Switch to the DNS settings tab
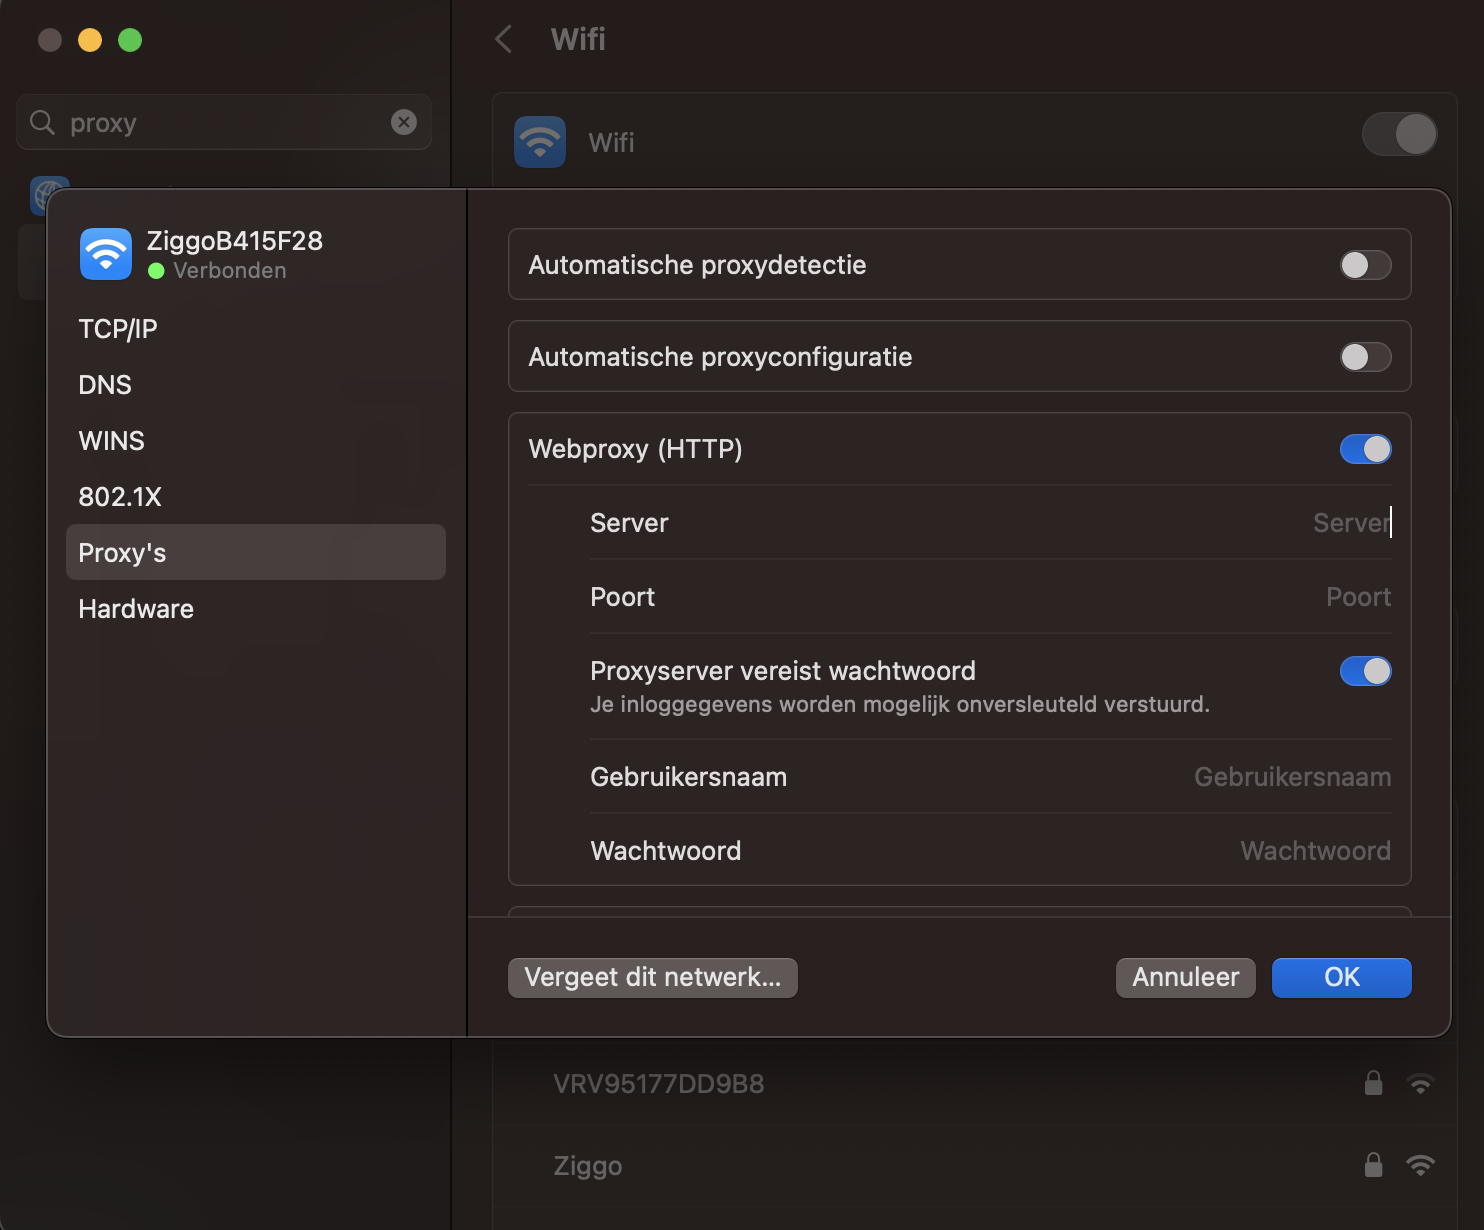The image size is (1484, 1230). [x=105, y=384]
